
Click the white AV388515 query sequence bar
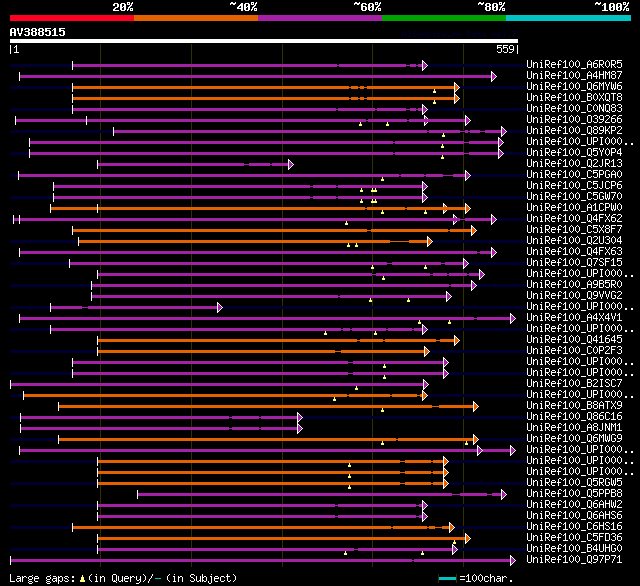point(264,41)
